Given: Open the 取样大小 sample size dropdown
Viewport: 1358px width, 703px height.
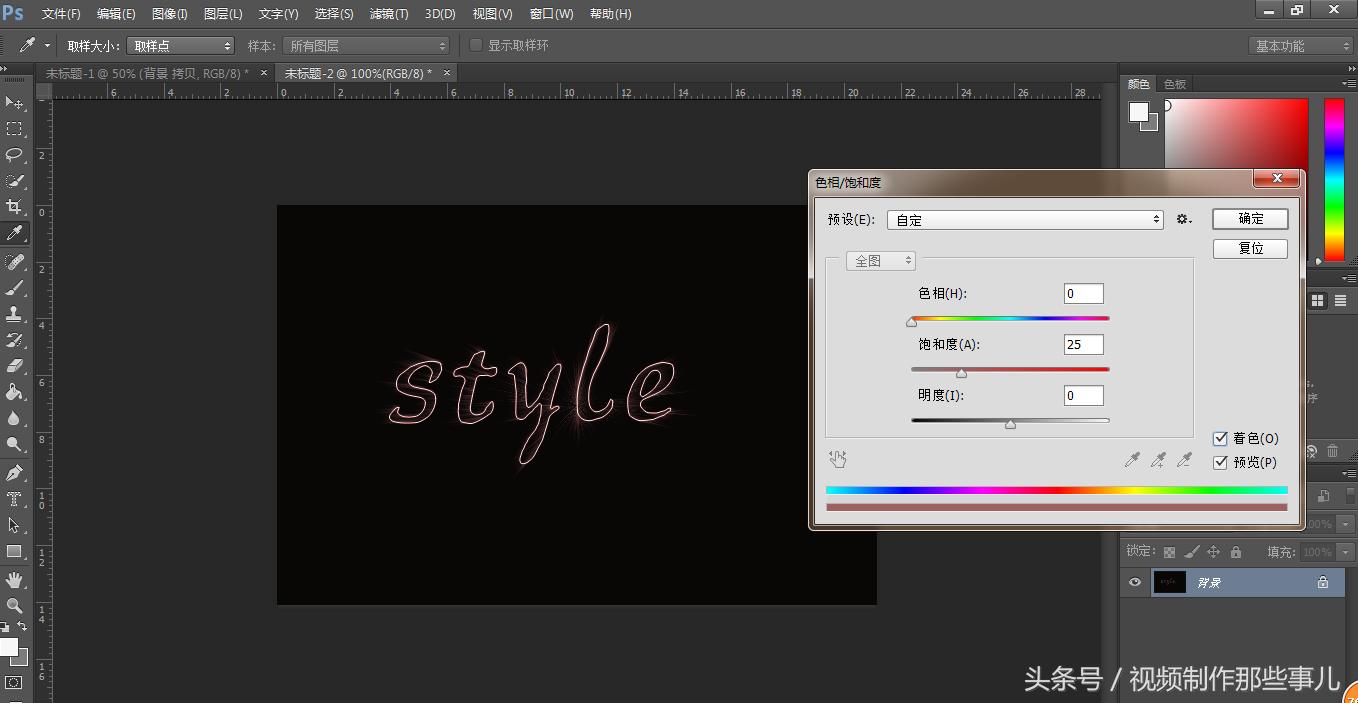Looking at the screenshot, I should (x=180, y=45).
